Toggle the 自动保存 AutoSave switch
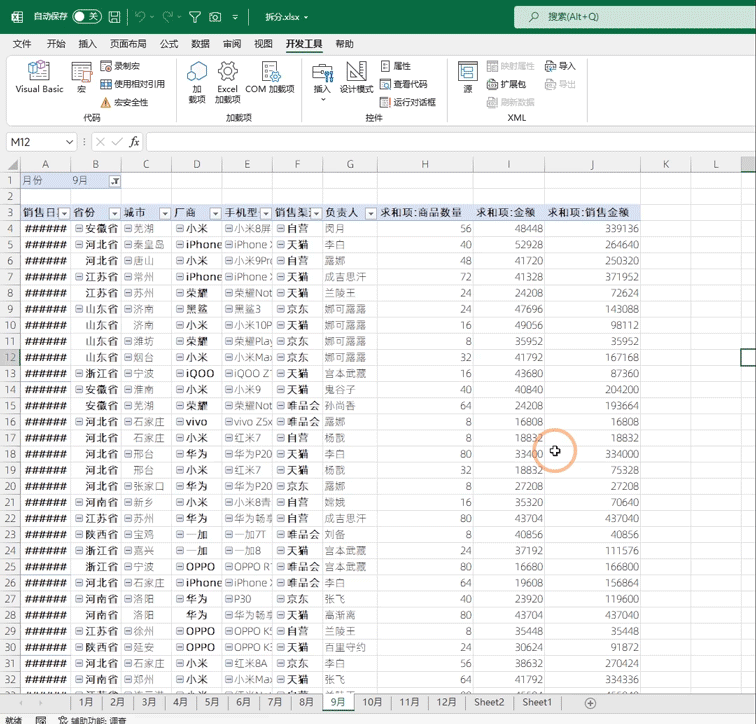 coord(86,17)
